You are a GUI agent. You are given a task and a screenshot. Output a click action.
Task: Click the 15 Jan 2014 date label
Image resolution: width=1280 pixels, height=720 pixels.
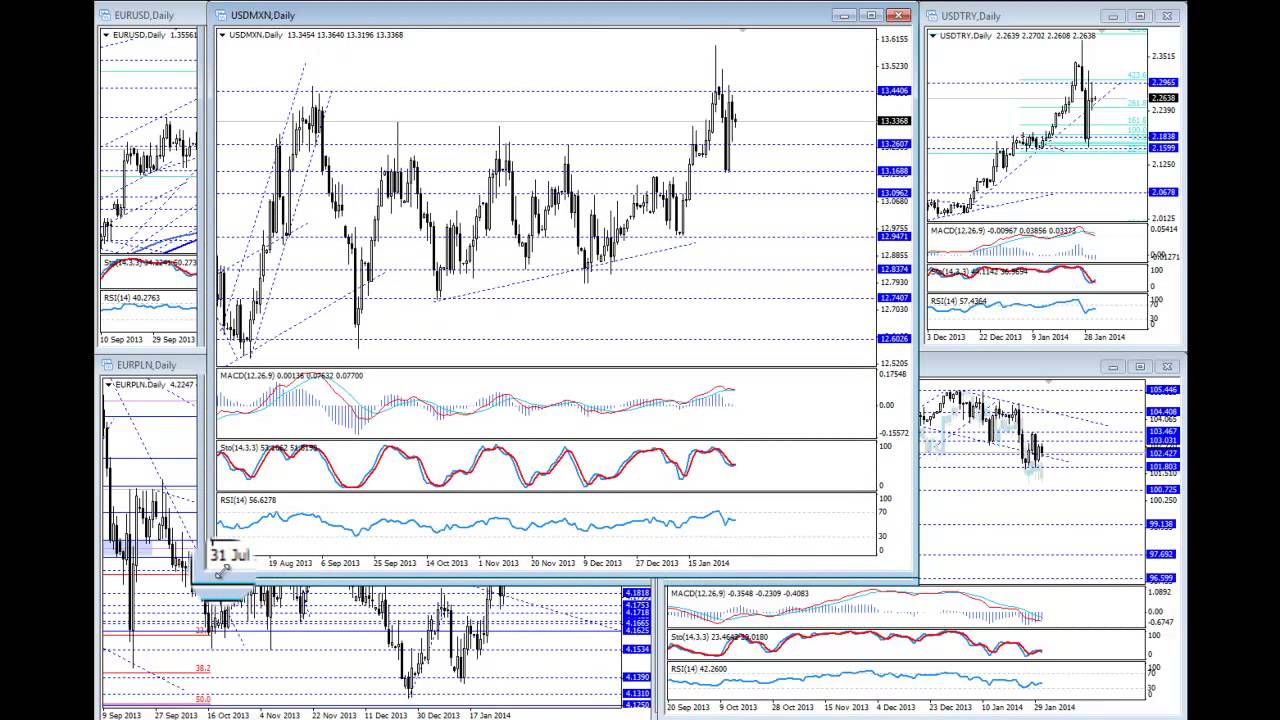(x=711, y=563)
